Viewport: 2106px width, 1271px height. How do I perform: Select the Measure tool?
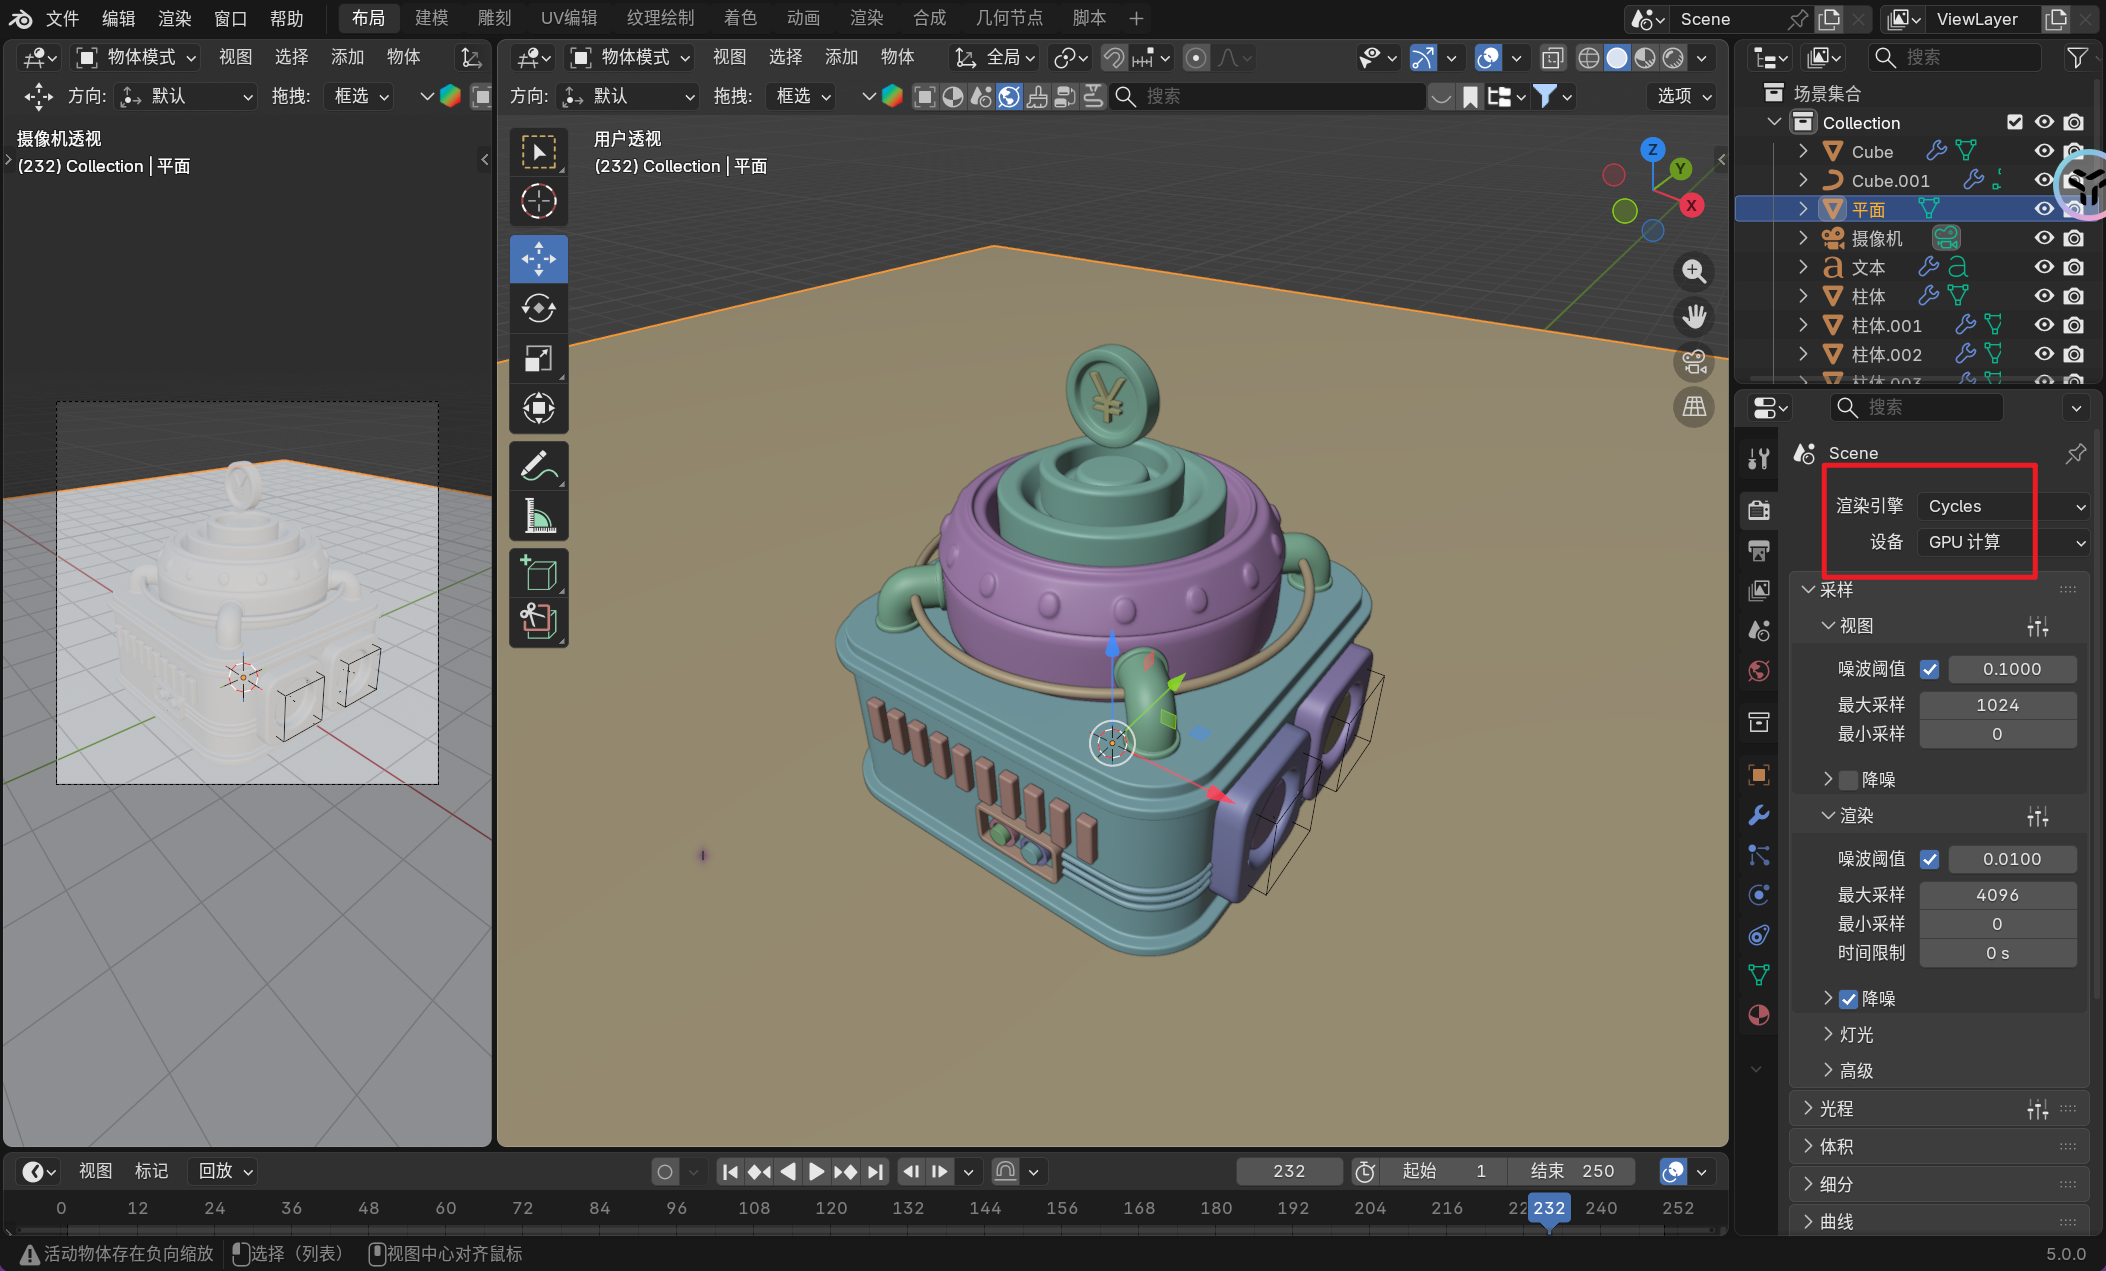(538, 517)
